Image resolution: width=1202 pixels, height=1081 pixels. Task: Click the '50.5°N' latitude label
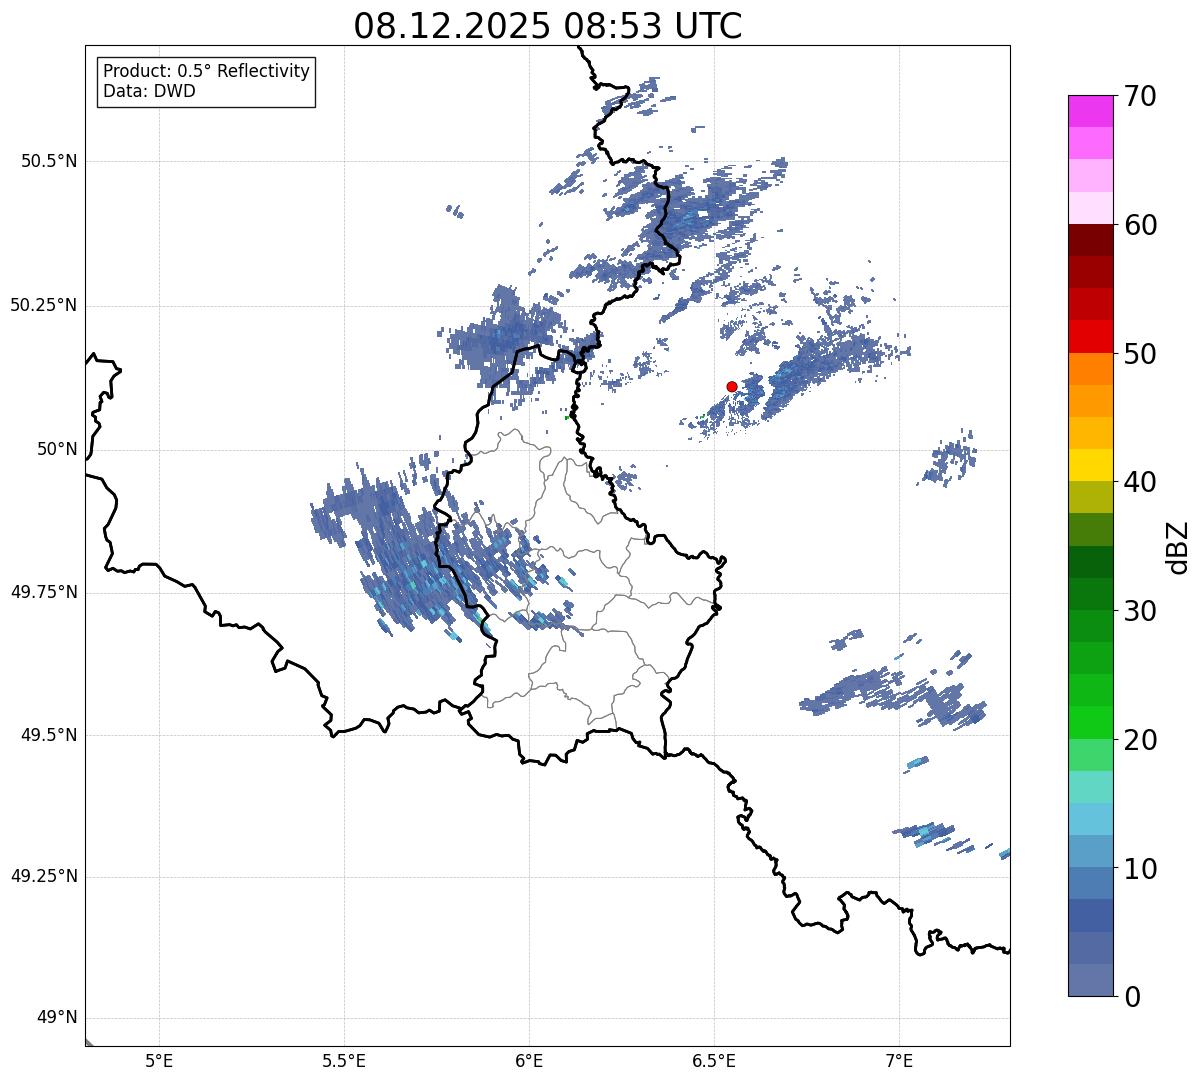(x=49, y=161)
